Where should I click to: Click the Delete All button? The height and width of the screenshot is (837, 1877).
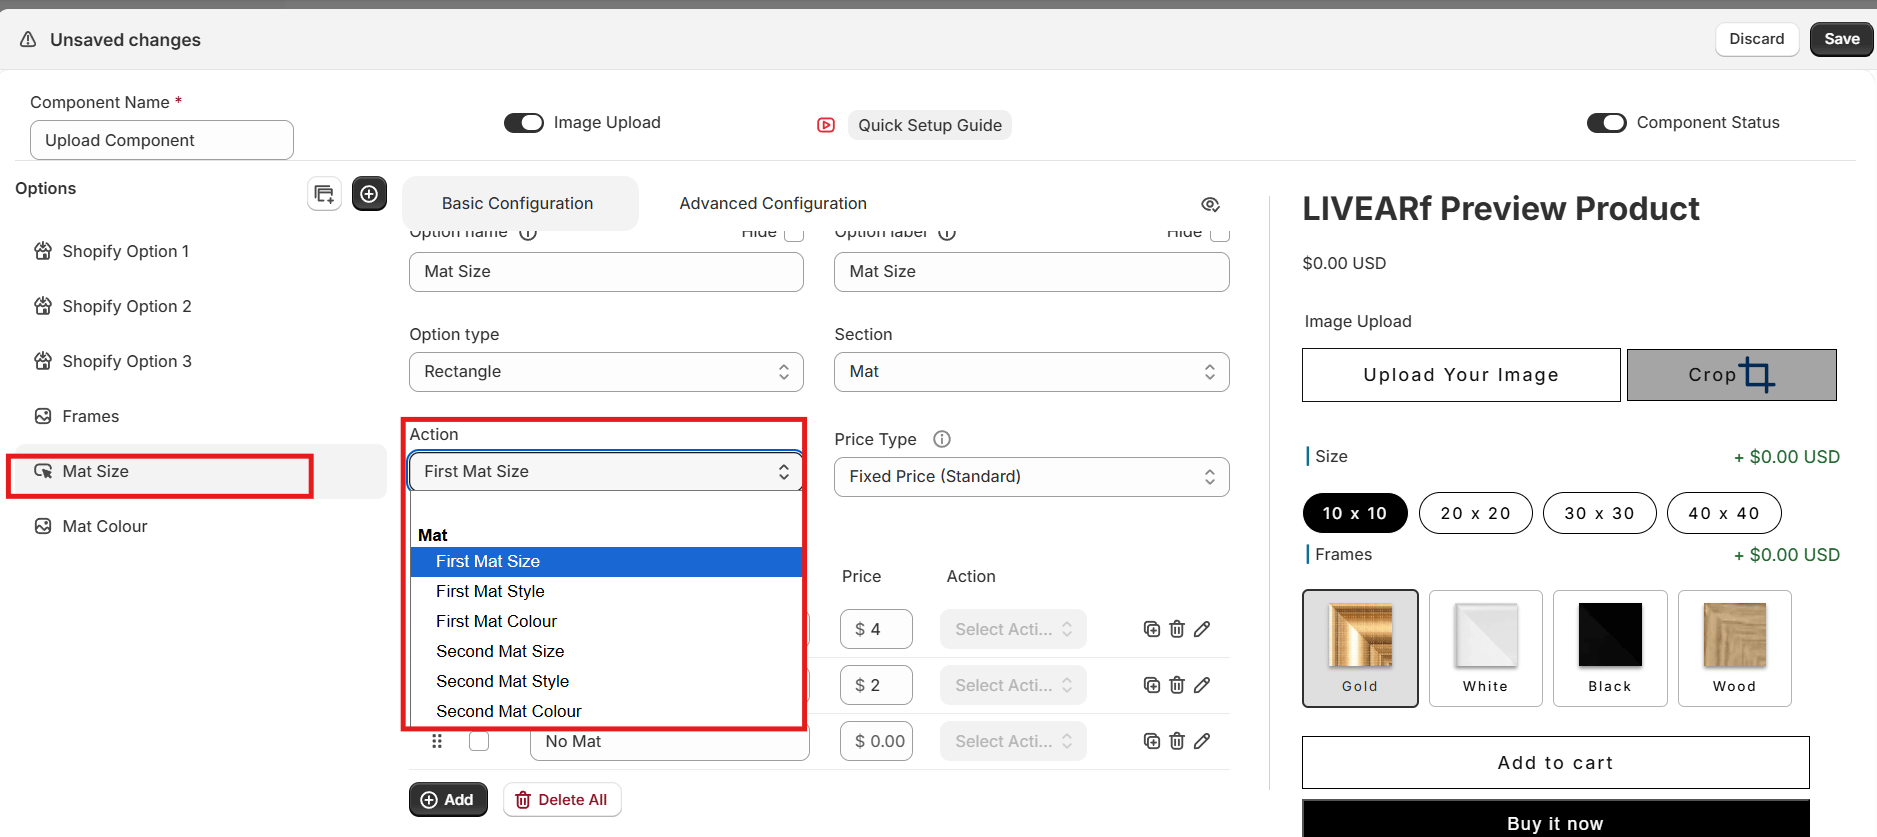pyautogui.click(x=562, y=800)
